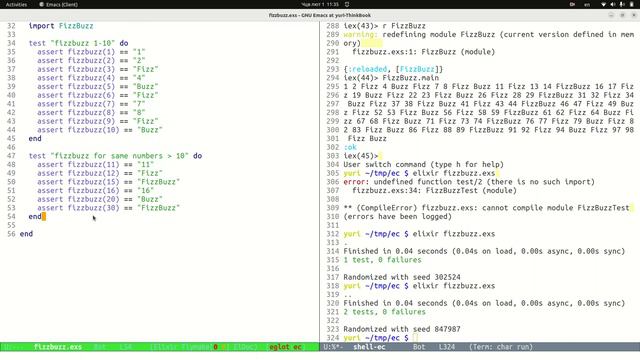Click '{:reloaded, [FizzBuzz]}' output line
This screenshot has height=360, width=640.
click(393, 69)
